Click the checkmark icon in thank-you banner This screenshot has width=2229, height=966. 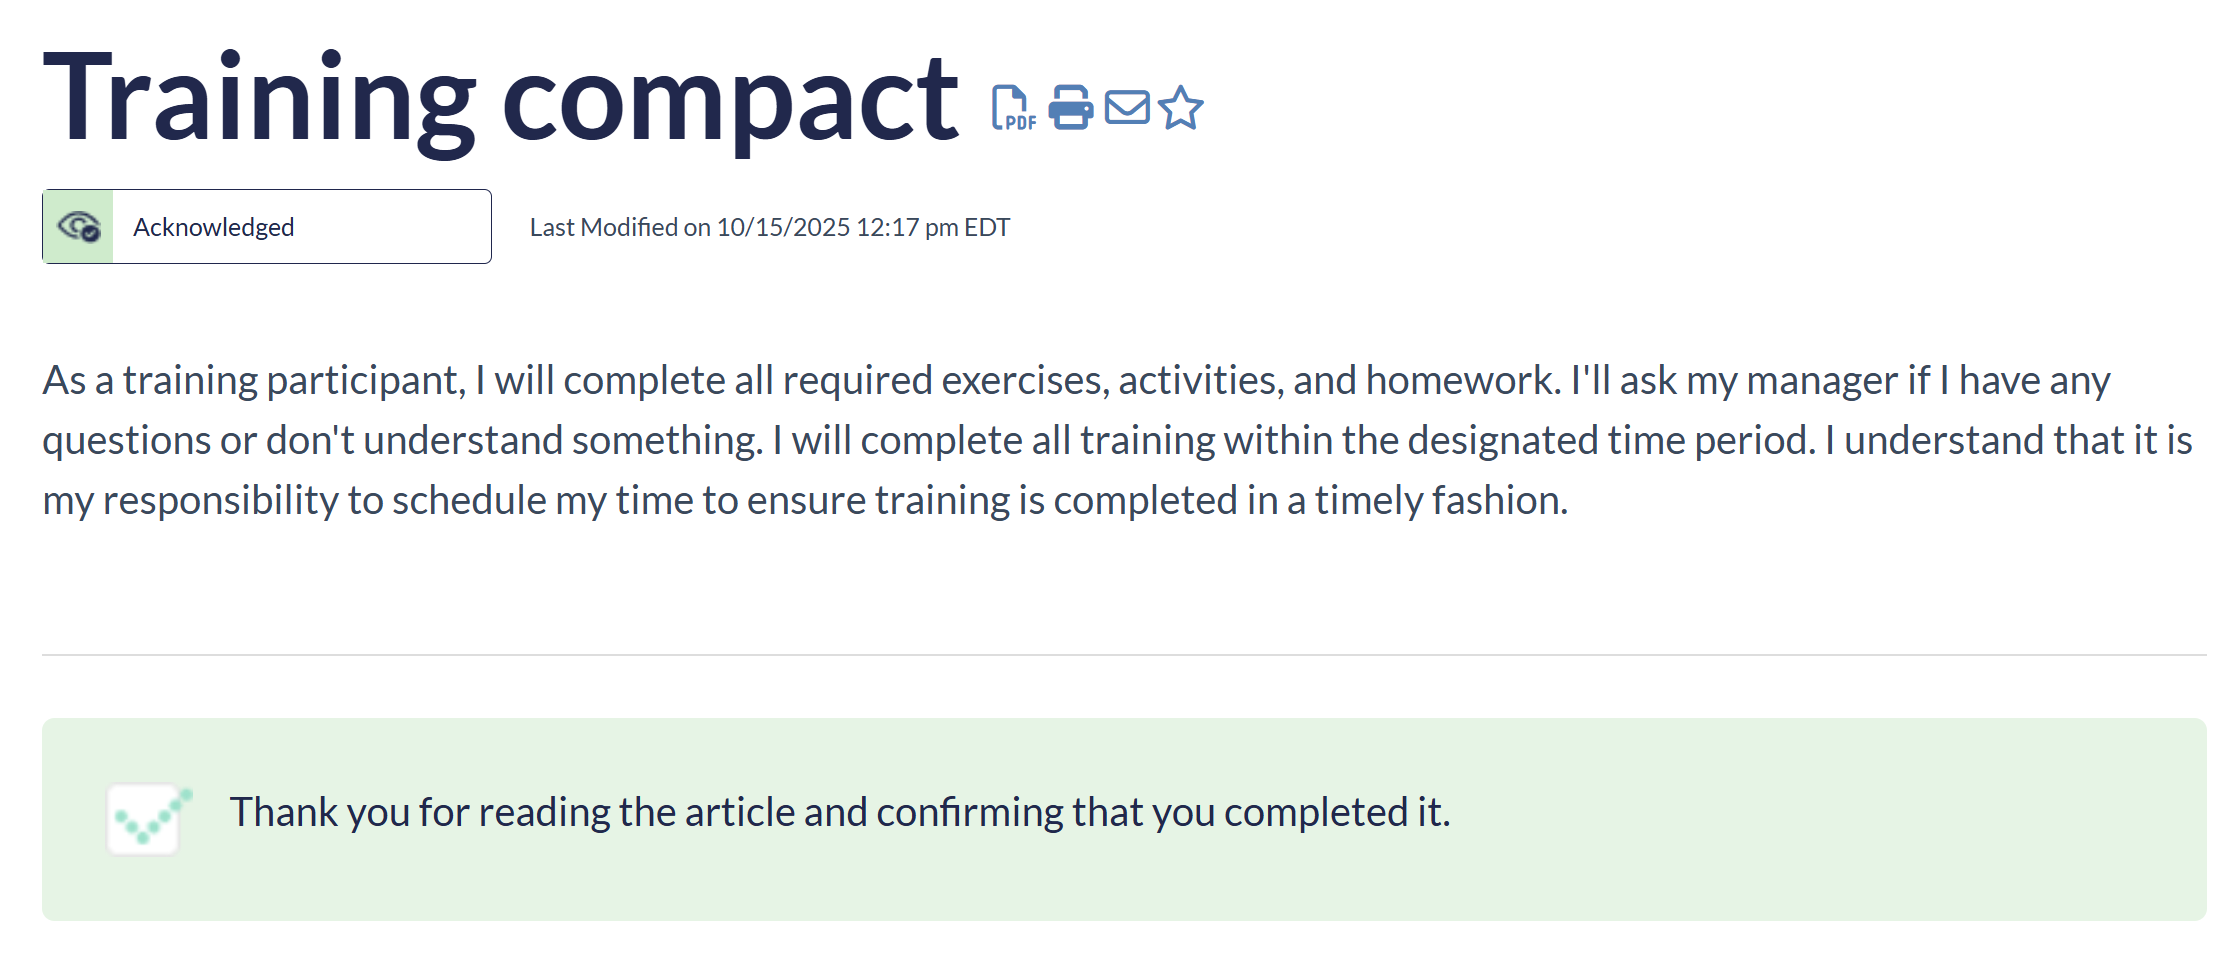[146, 819]
